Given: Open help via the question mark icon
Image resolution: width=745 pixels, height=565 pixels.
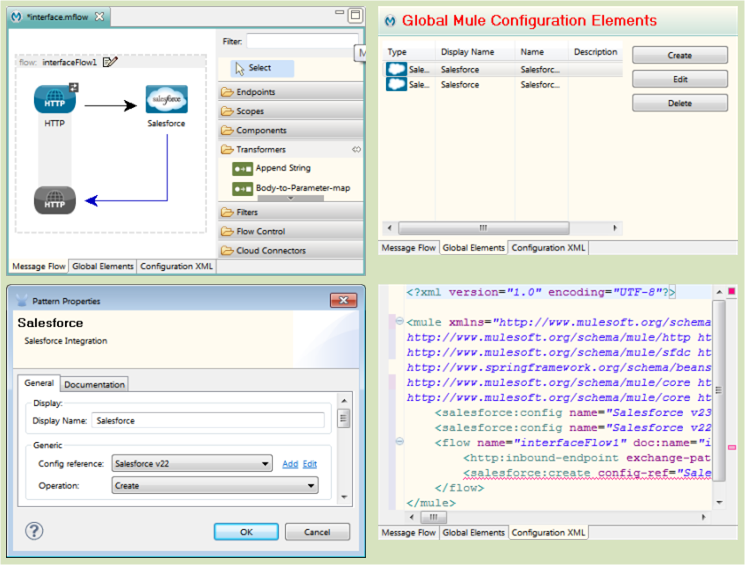Looking at the screenshot, I should click(35, 531).
